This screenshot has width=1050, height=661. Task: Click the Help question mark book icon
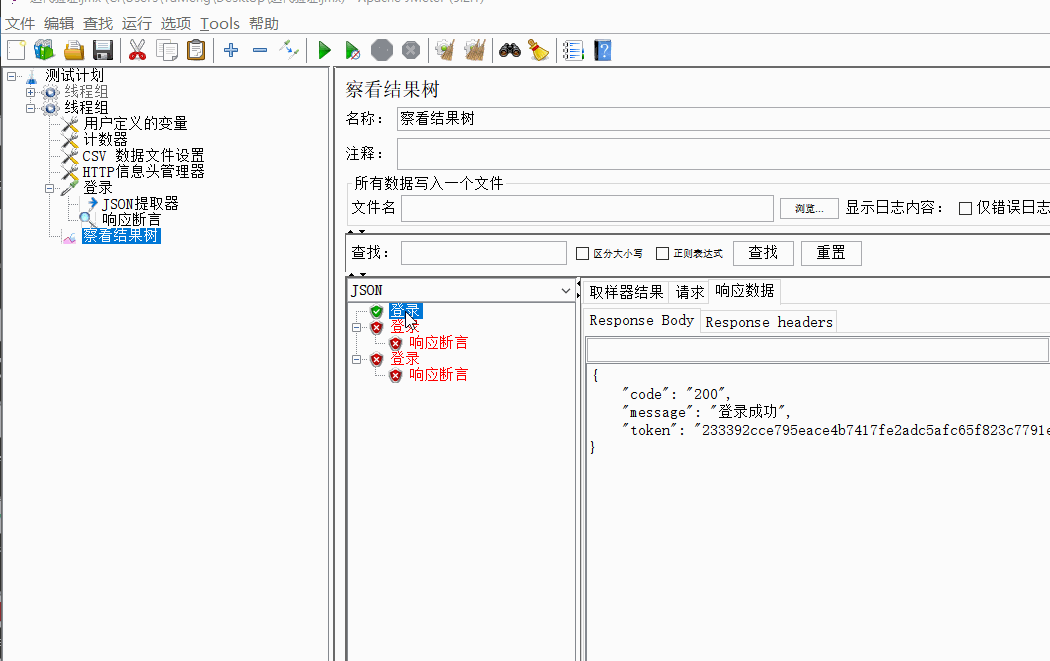[x=602, y=50]
